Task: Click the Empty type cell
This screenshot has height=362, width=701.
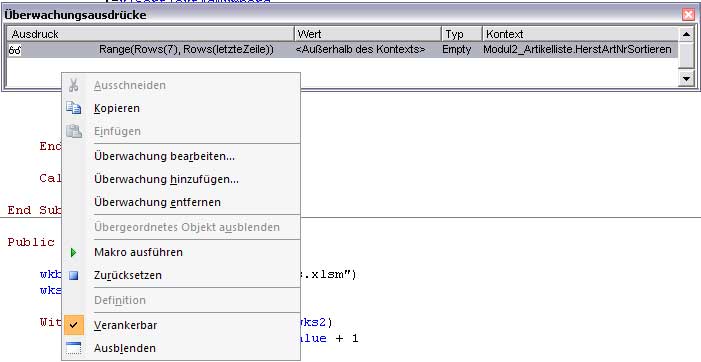Action: pyautogui.click(x=456, y=49)
